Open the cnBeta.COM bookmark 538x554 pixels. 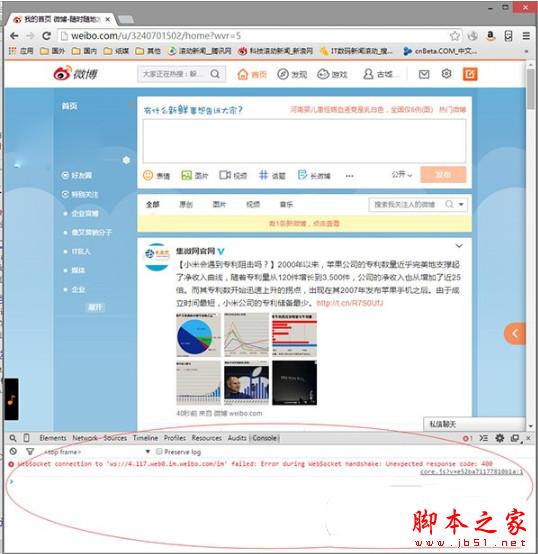tap(440, 51)
